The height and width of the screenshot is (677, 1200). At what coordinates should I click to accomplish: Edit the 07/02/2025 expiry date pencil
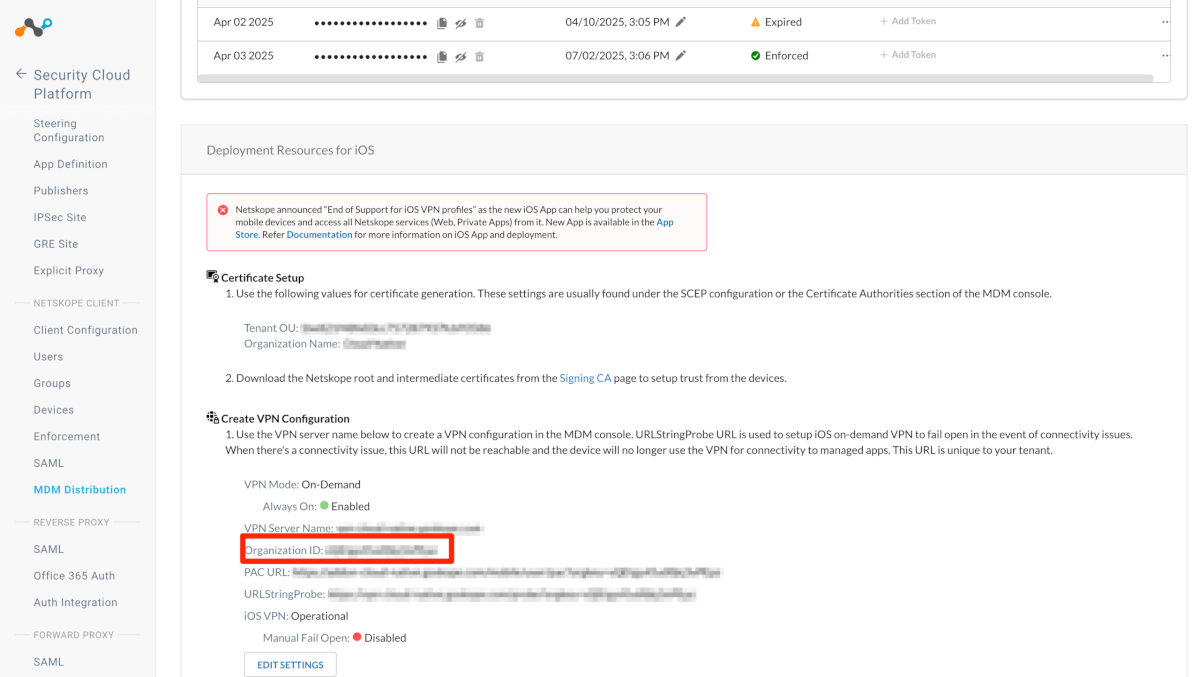click(681, 55)
